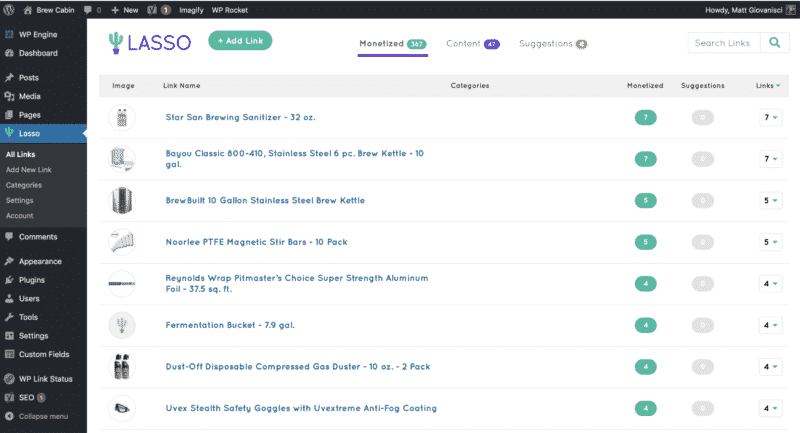The width and height of the screenshot is (800, 433).
Task: Expand links dropdown for Uvex Goggles row
Action: [770, 408]
